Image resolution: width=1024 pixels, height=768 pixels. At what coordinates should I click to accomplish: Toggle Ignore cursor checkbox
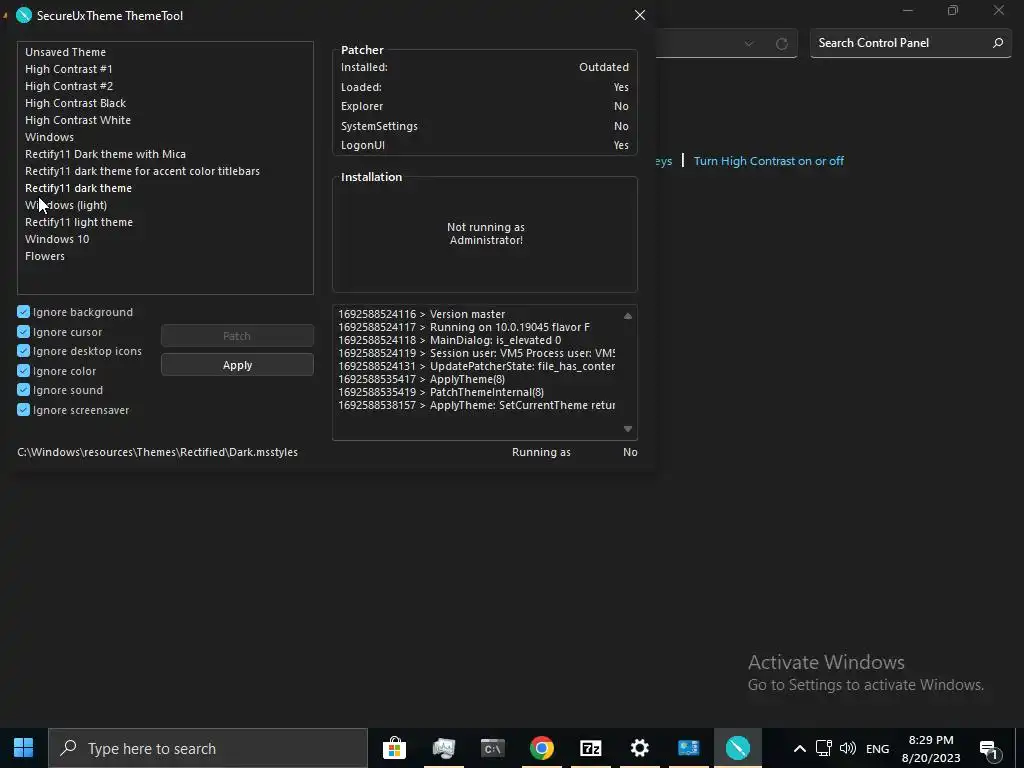point(24,332)
